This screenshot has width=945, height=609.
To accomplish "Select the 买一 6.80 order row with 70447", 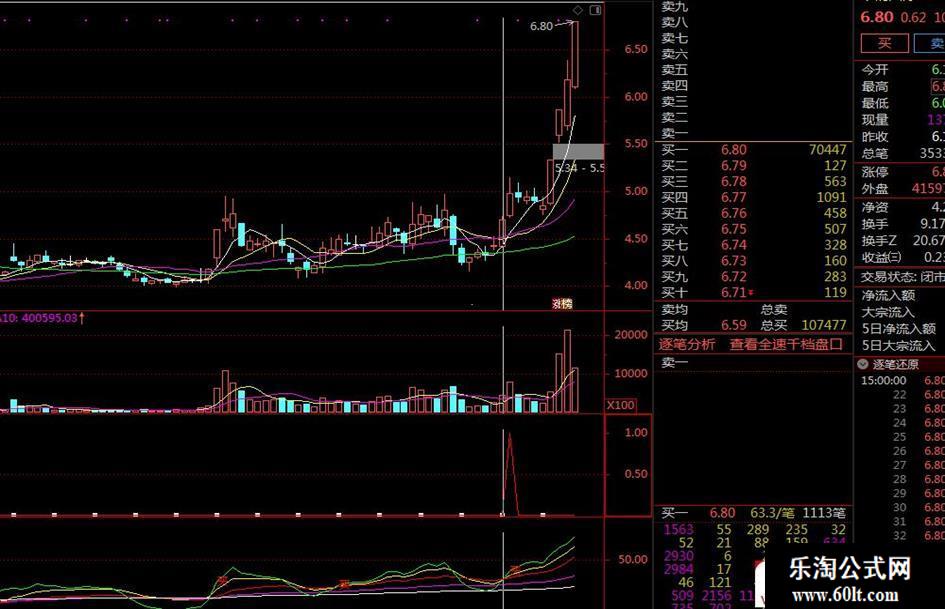I will pos(753,150).
